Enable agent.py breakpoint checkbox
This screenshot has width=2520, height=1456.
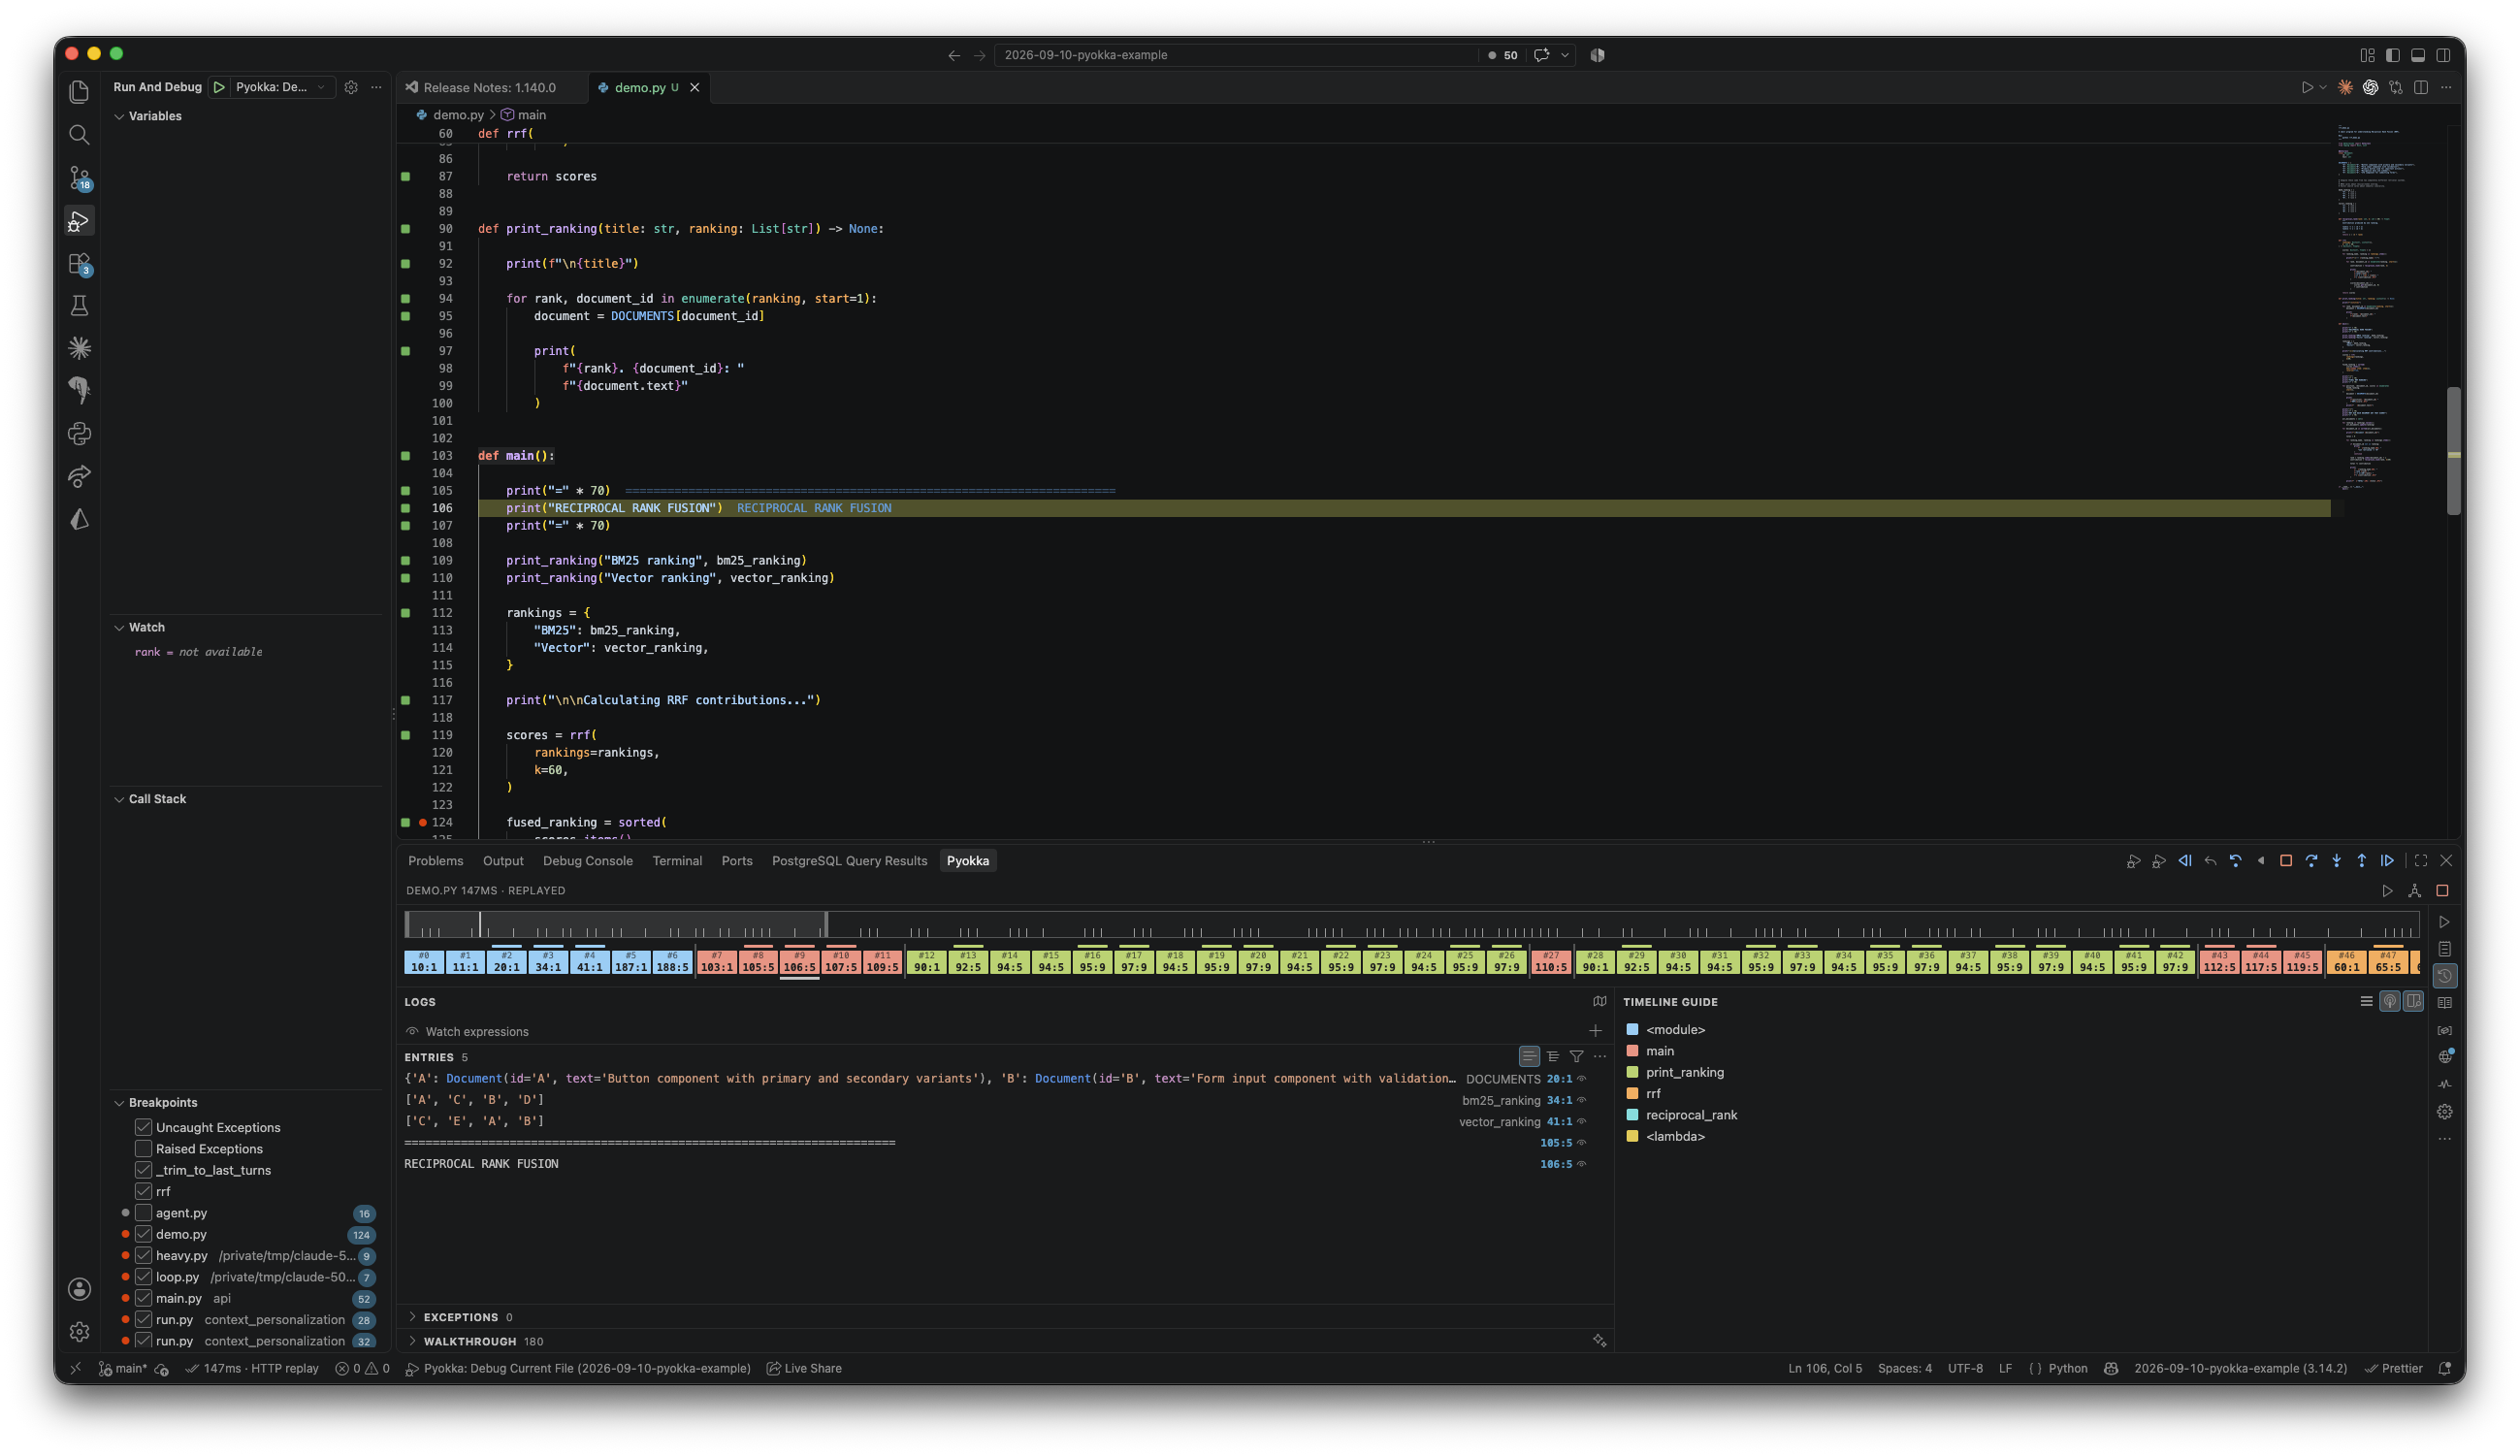143,1213
